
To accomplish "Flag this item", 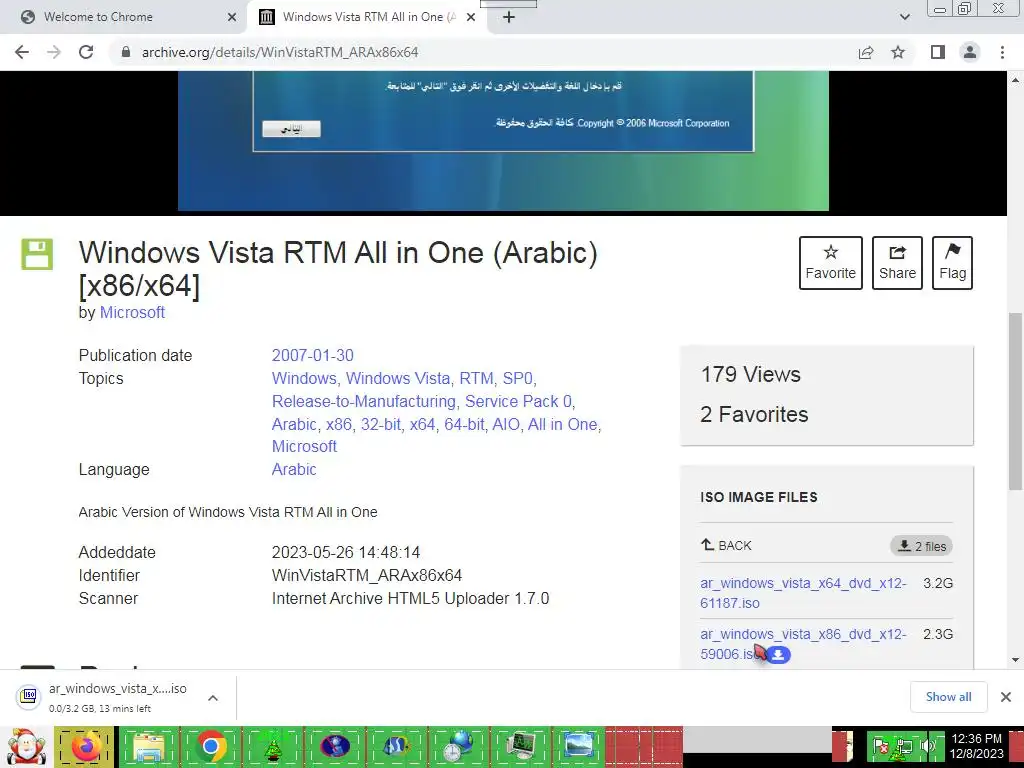I will tap(952, 263).
